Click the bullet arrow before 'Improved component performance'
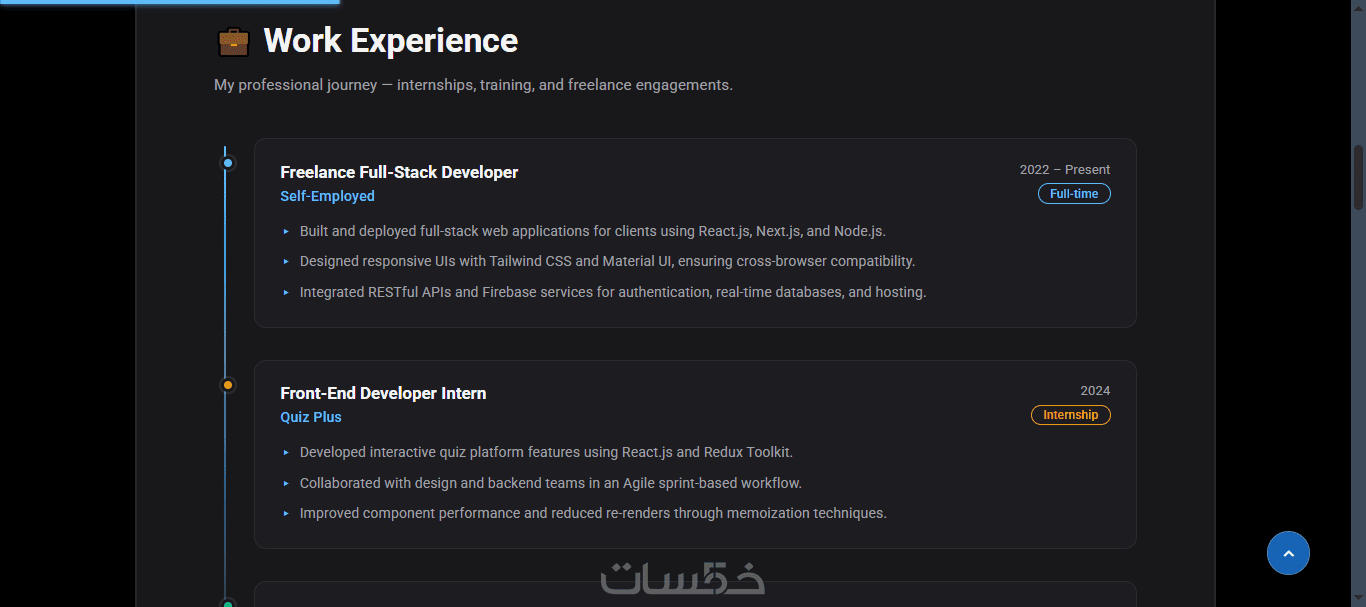The width and height of the screenshot is (1366, 607). point(286,514)
